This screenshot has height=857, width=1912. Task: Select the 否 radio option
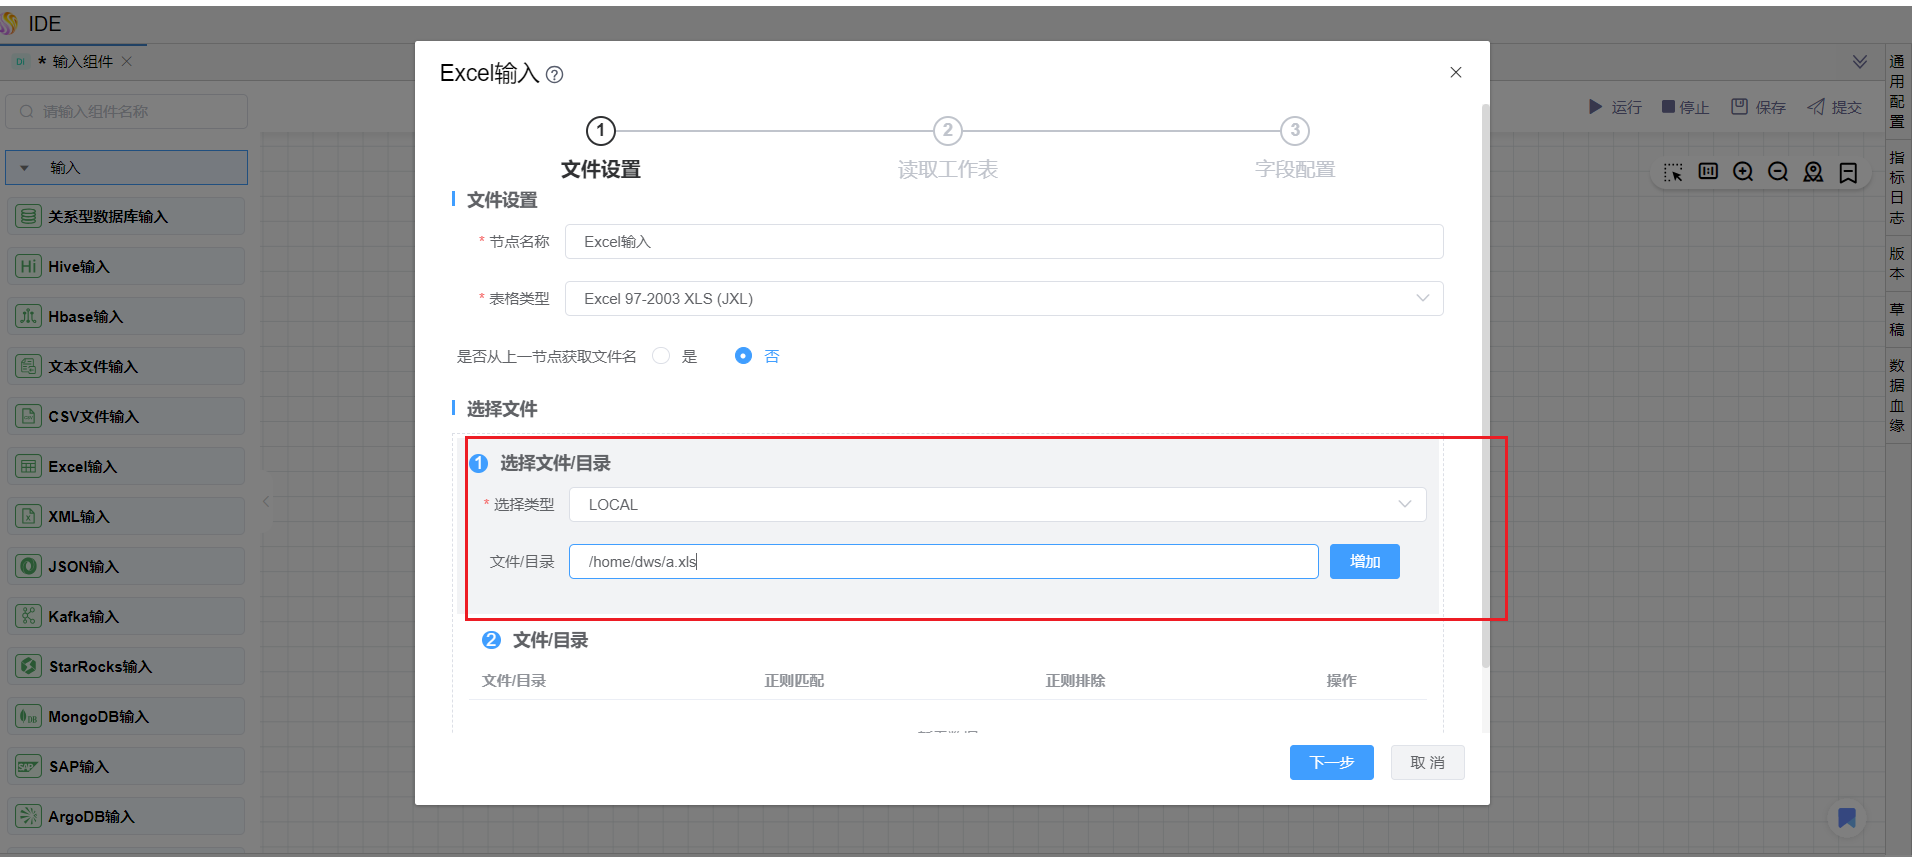[x=743, y=356]
